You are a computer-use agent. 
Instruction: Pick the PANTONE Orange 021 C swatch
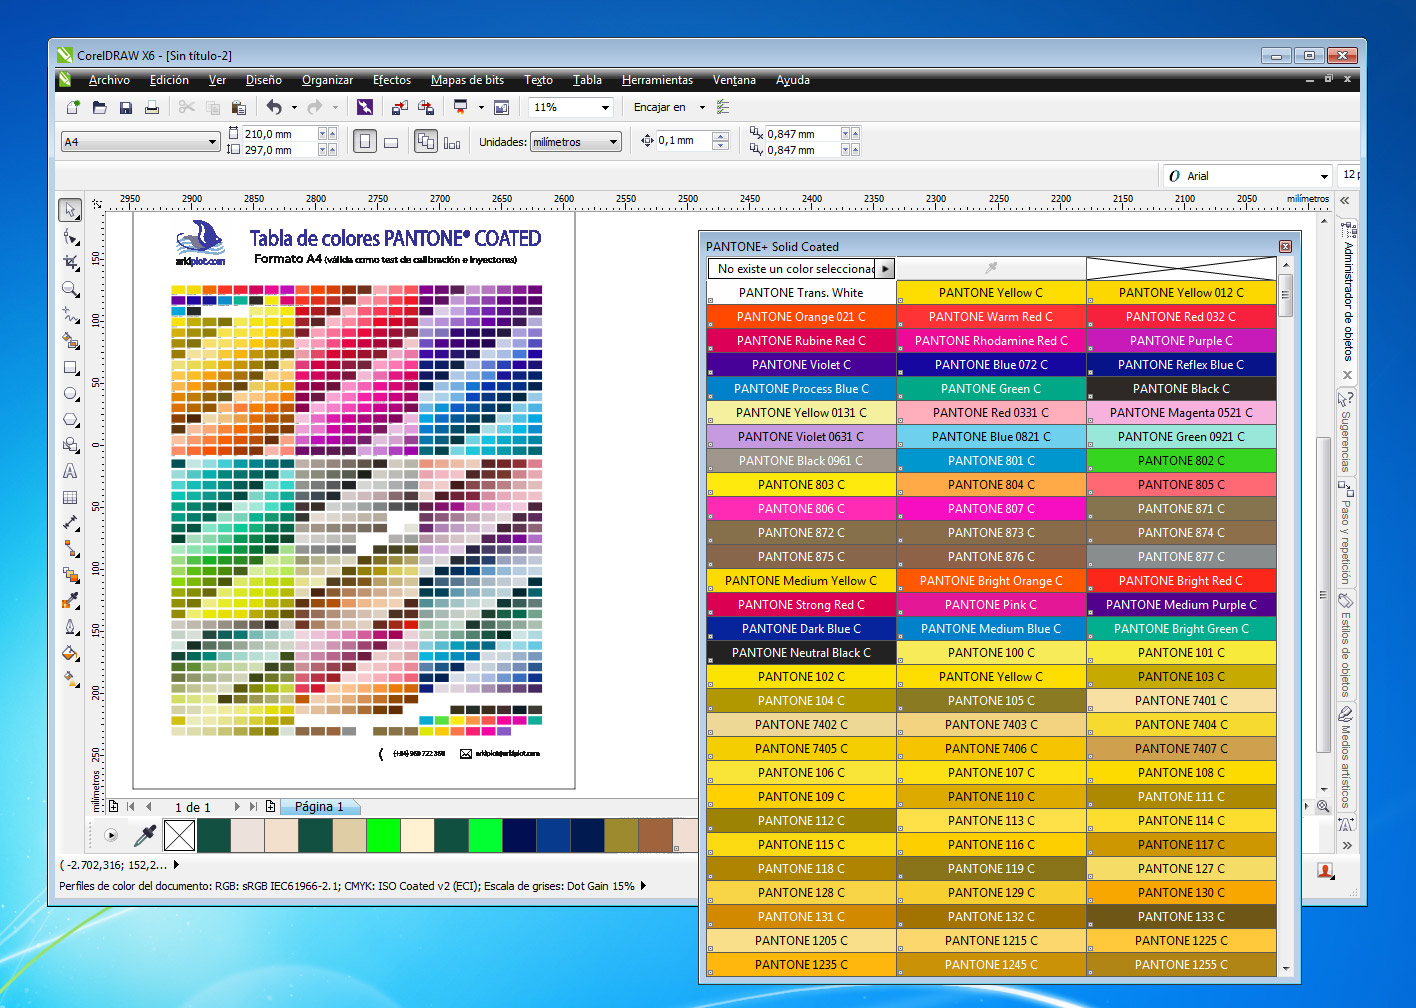801,317
